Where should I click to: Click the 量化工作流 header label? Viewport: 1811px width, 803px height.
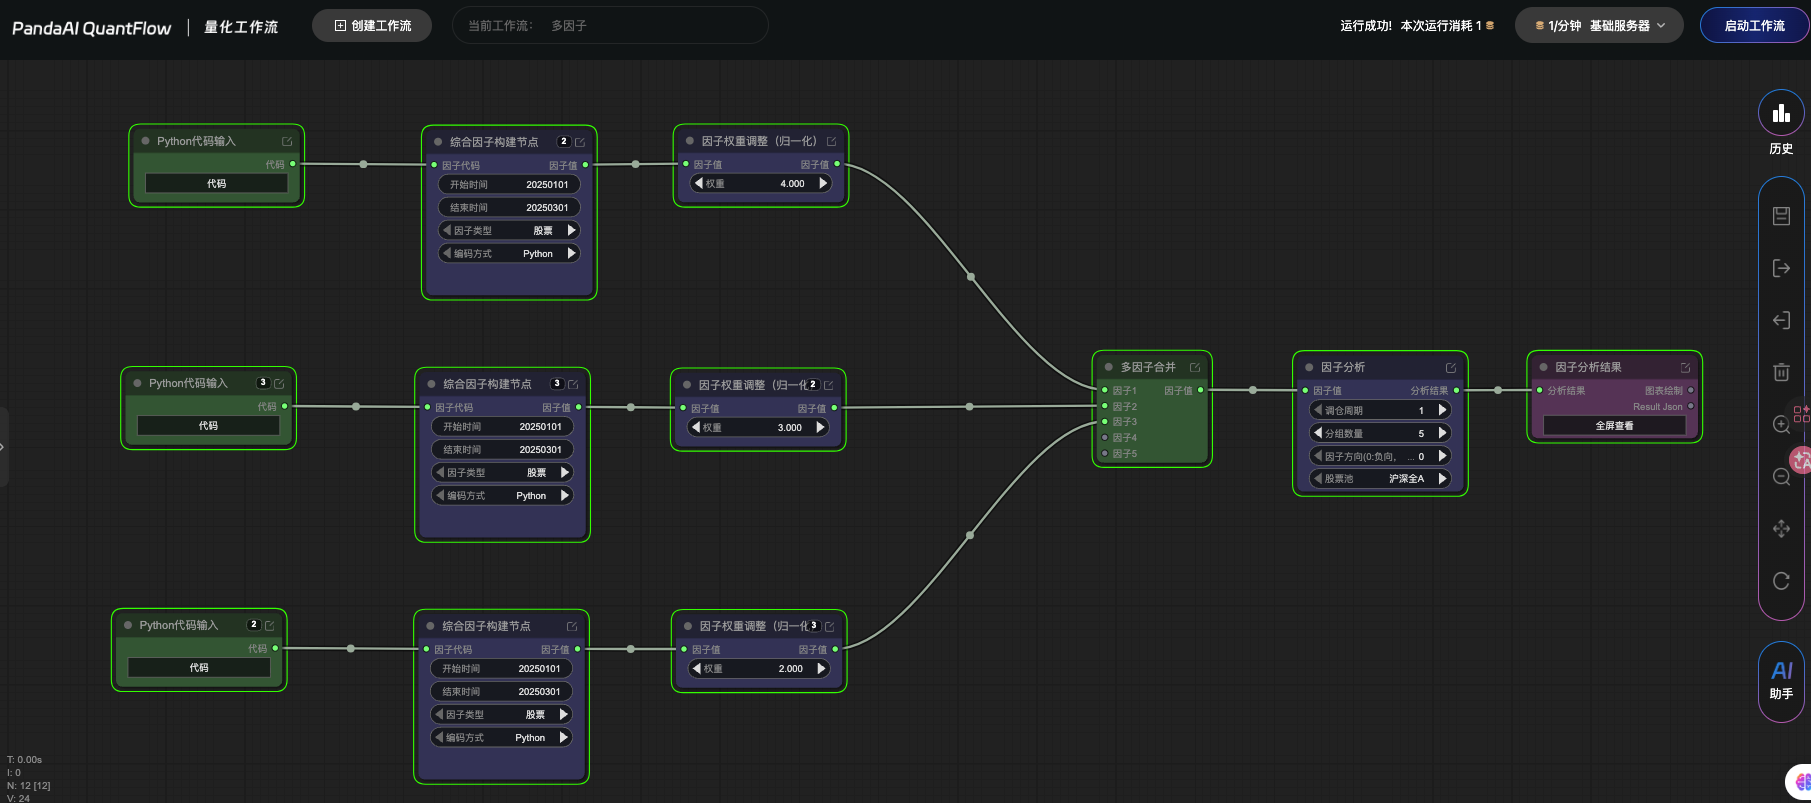pos(241,27)
